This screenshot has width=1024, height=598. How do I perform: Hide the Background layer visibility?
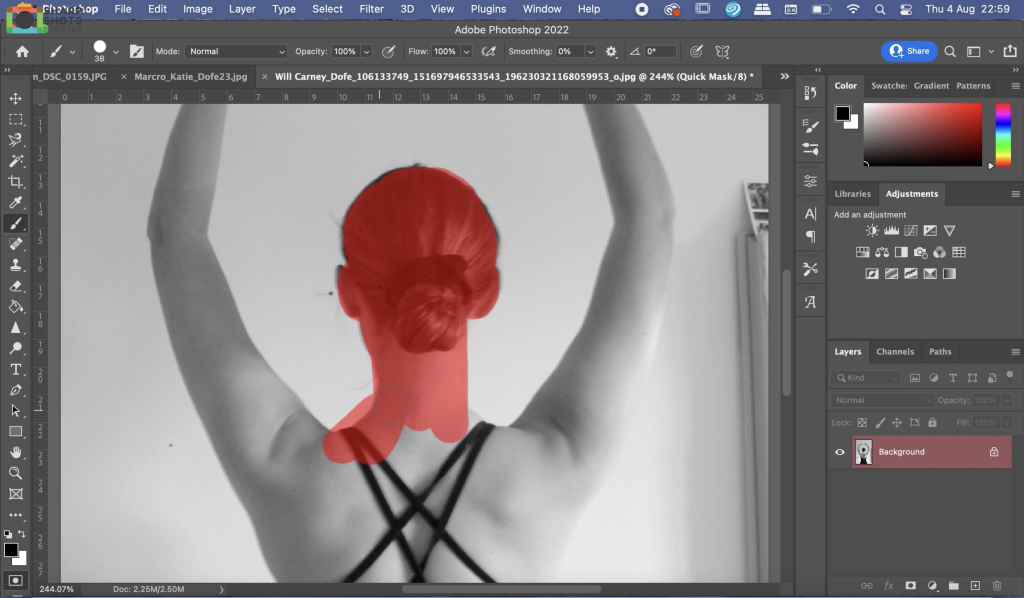pyautogui.click(x=840, y=452)
